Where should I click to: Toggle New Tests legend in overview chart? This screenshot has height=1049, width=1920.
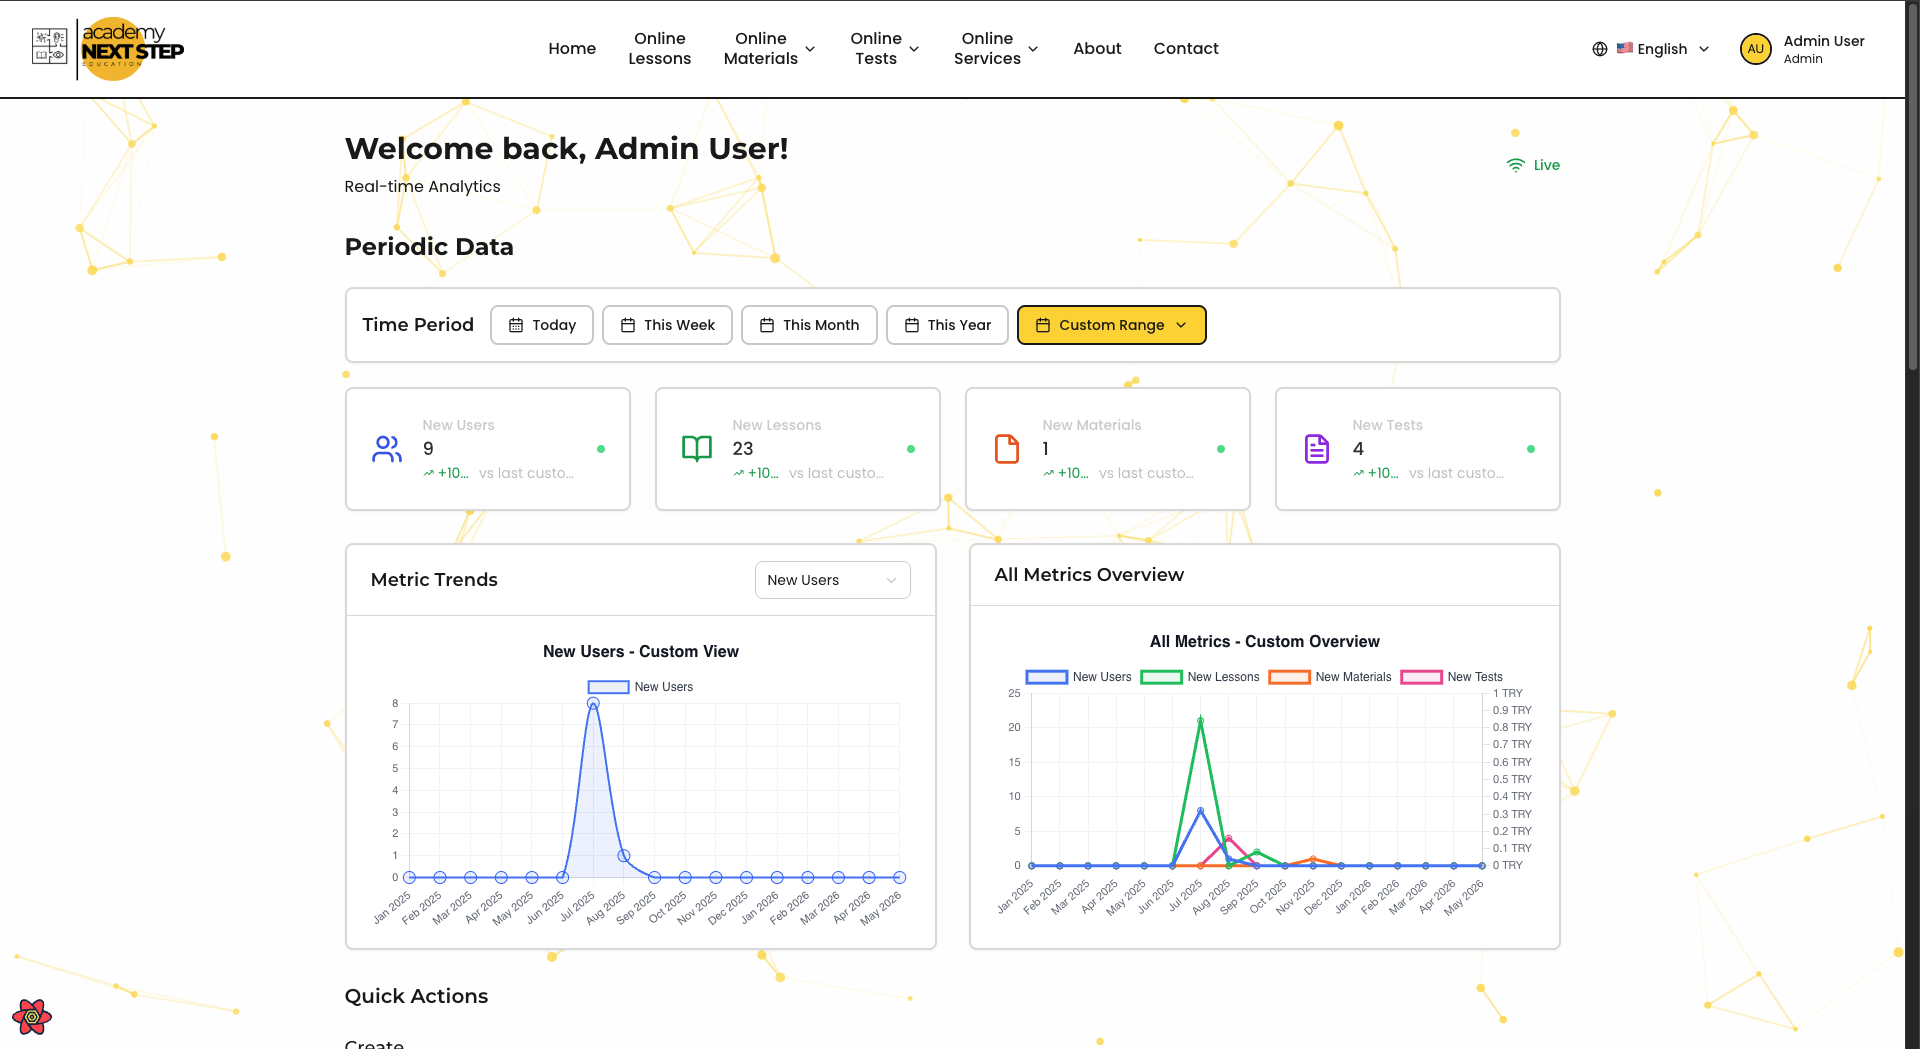(x=1452, y=677)
